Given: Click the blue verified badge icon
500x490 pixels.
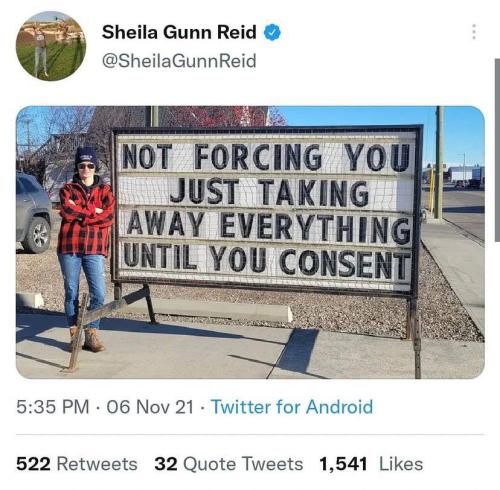Looking at the screenshot, I should pos(272,32).
